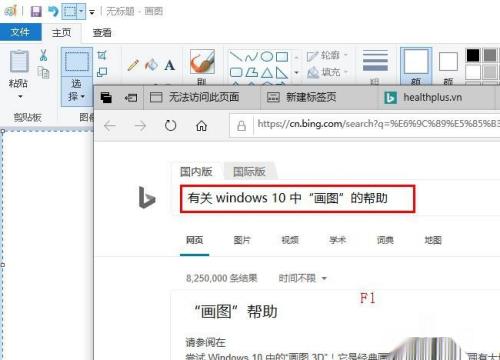Switch to the 查看 ribbon tab
Viewport: 500px width, 360px height.
(x=102, y=33)
